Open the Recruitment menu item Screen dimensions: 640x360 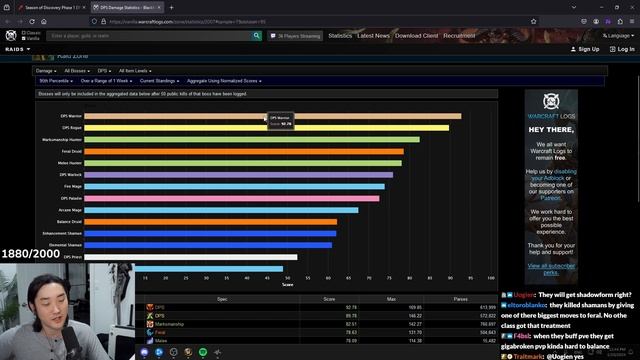(459, 36)
